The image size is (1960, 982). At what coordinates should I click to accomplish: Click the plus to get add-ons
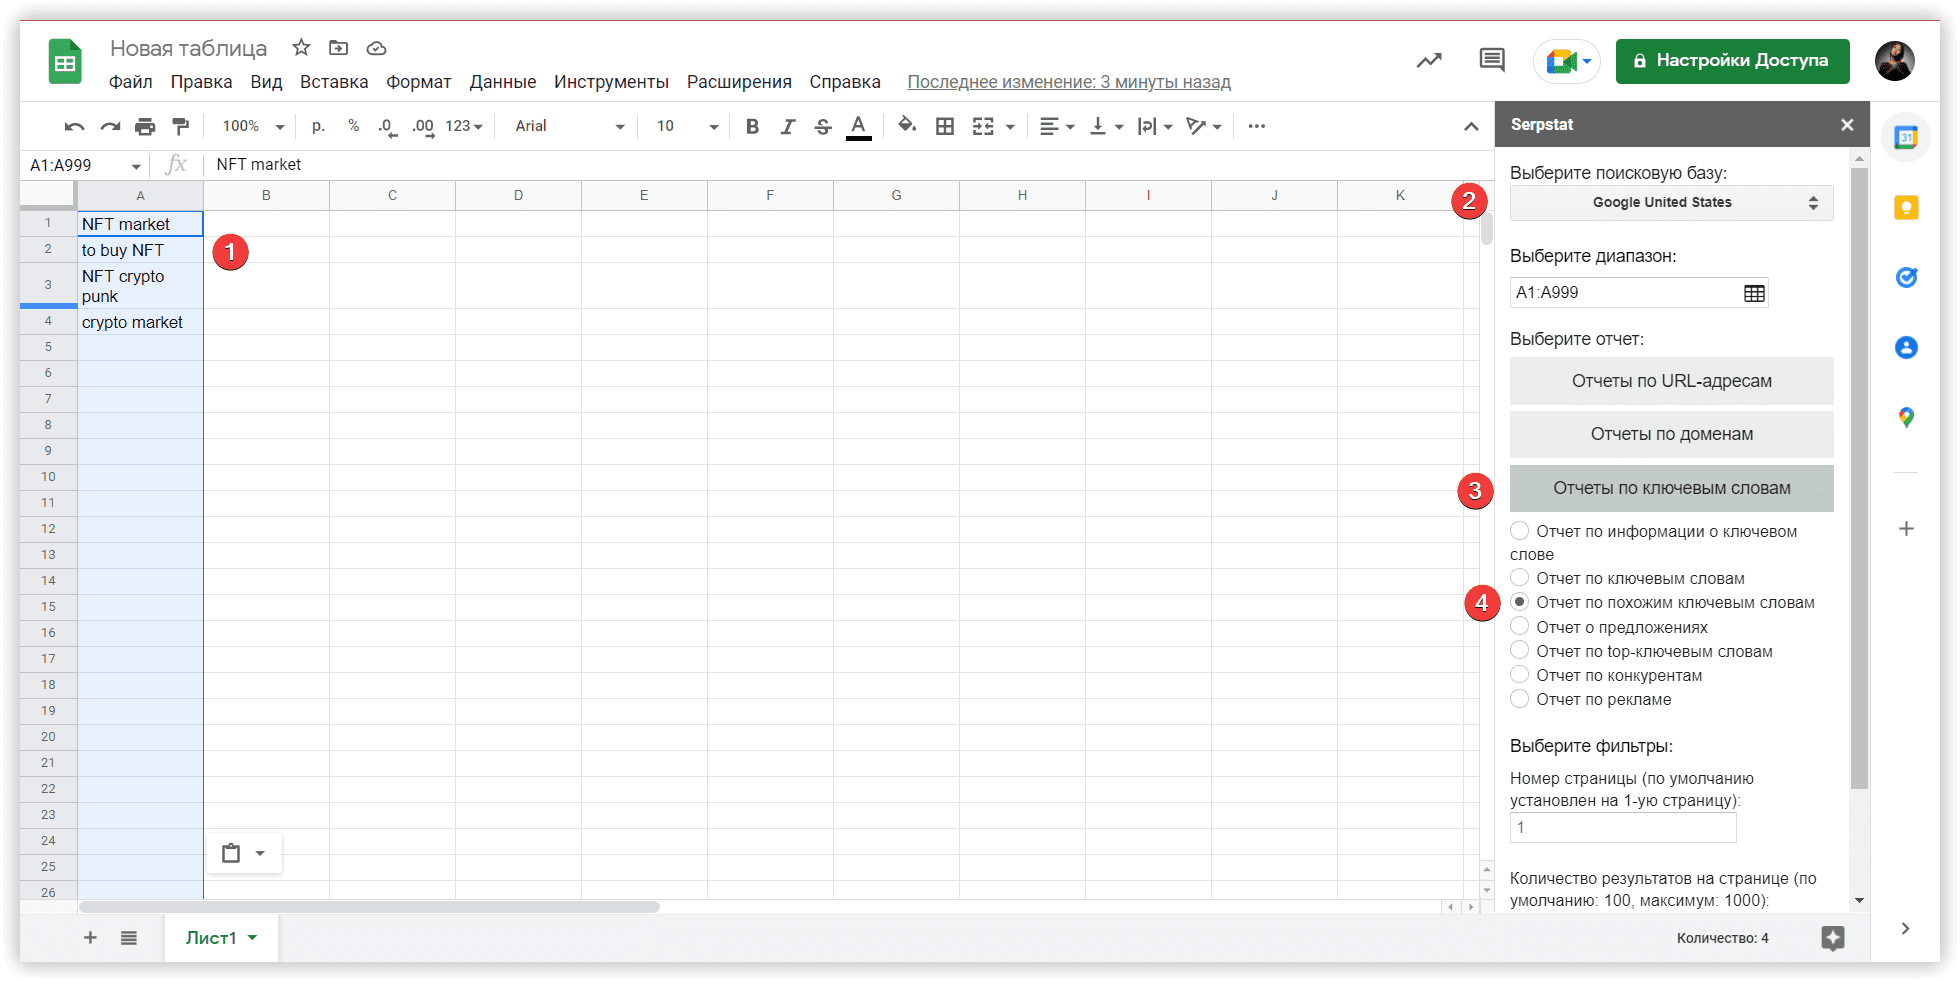[x=1906, y=528]
